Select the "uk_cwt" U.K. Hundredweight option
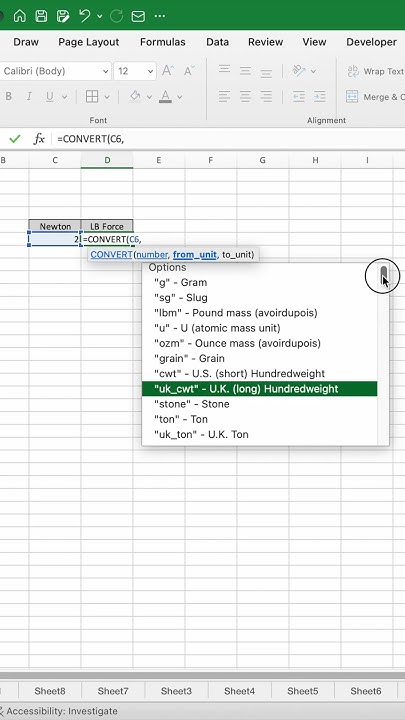This screenshot has height=720, width=405. pyautogui.click(x=259, y=388)
